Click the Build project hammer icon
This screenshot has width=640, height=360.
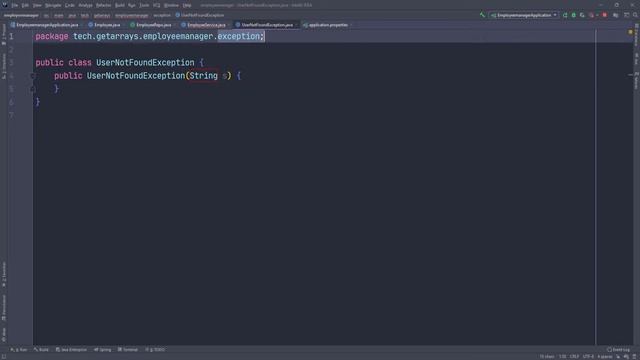[x=482, y=15]
